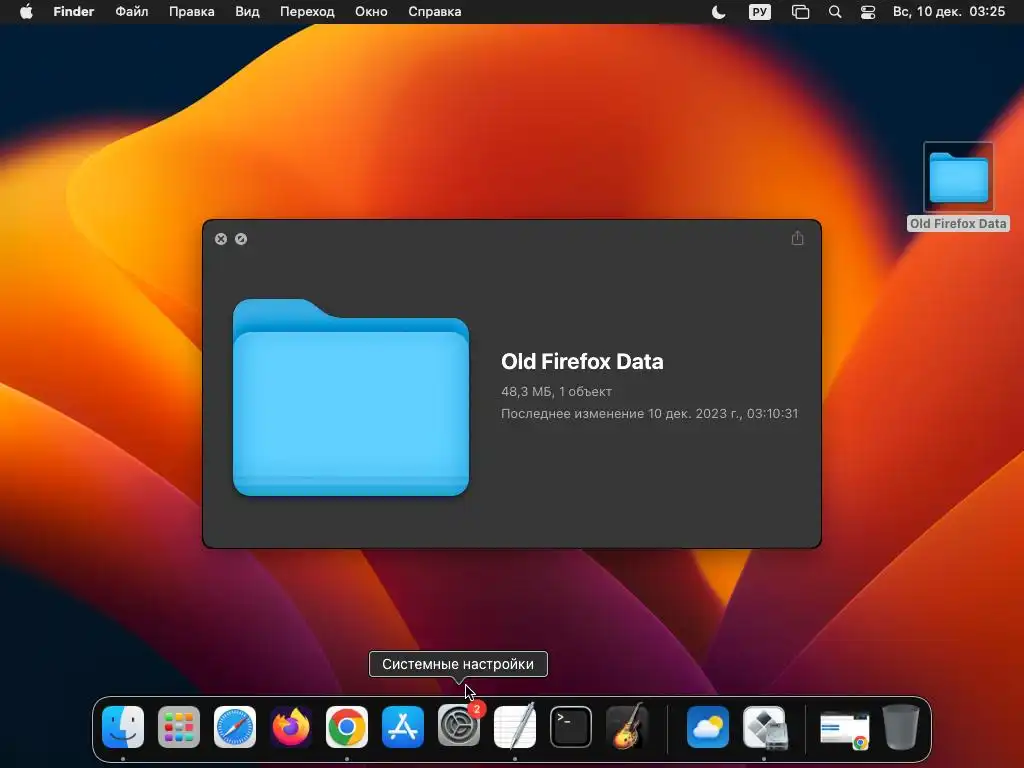Open Terminal from the Dock
This screenshot has height=768, width=1024.
point(571,727)
